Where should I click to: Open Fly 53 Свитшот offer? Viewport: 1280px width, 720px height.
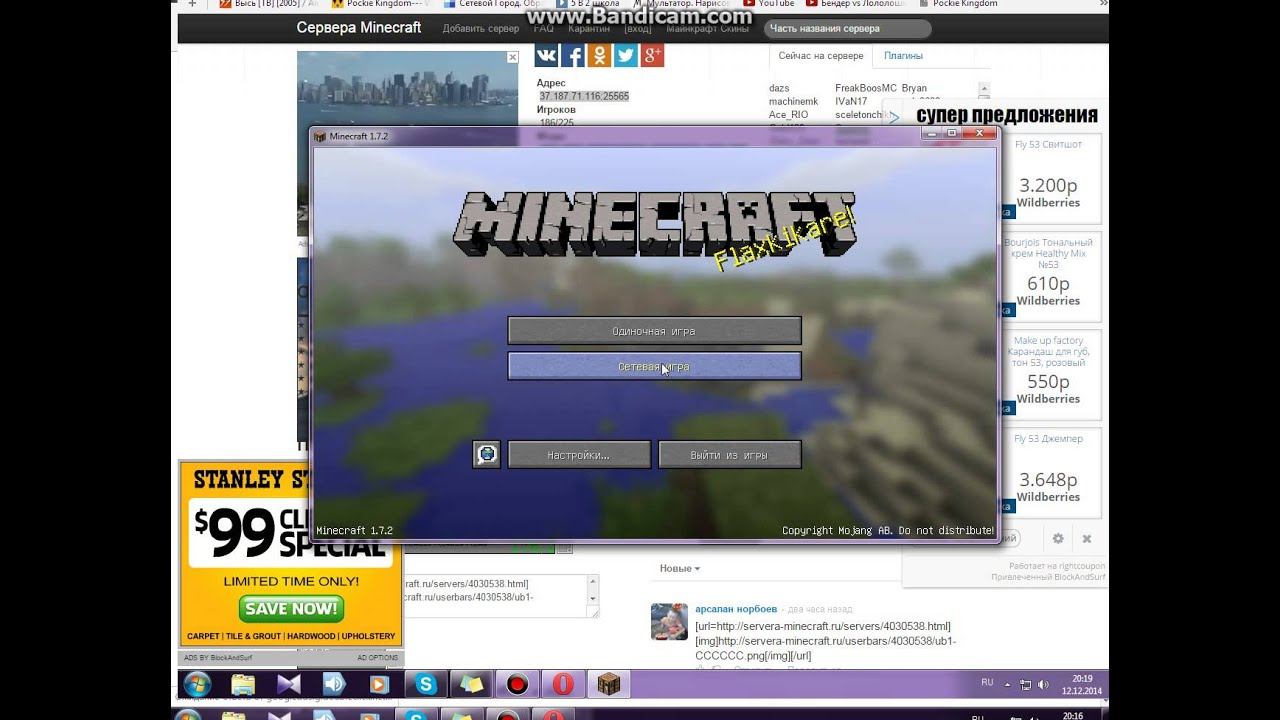(1048, 181)
